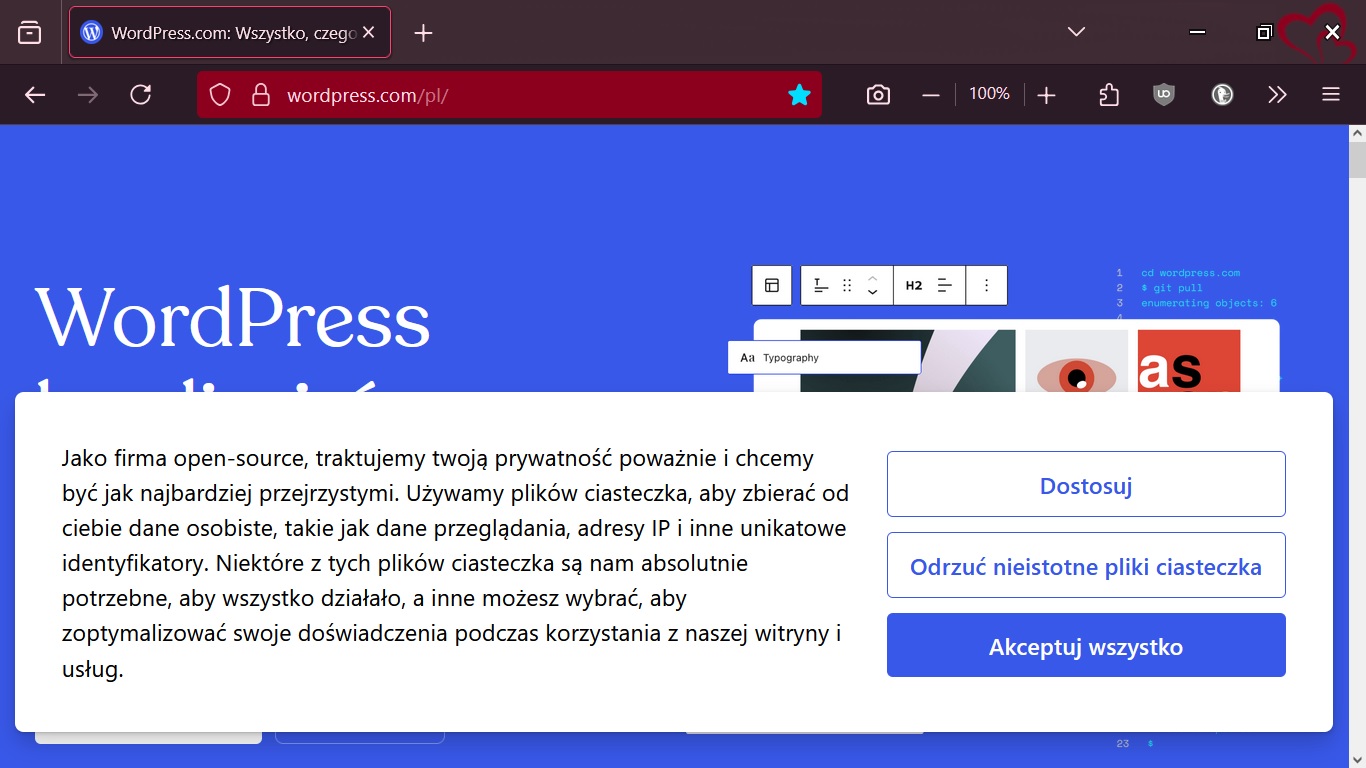Click the H2 heading level button
The height and width of the screenshot is (768, 1366).
pos(914,285)
